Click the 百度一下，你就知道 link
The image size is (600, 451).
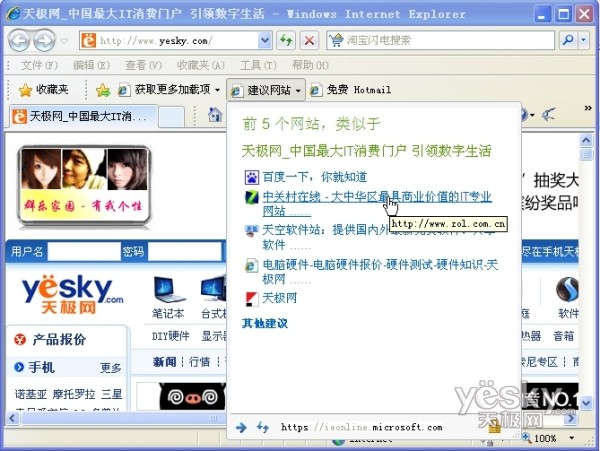point(315,177)
